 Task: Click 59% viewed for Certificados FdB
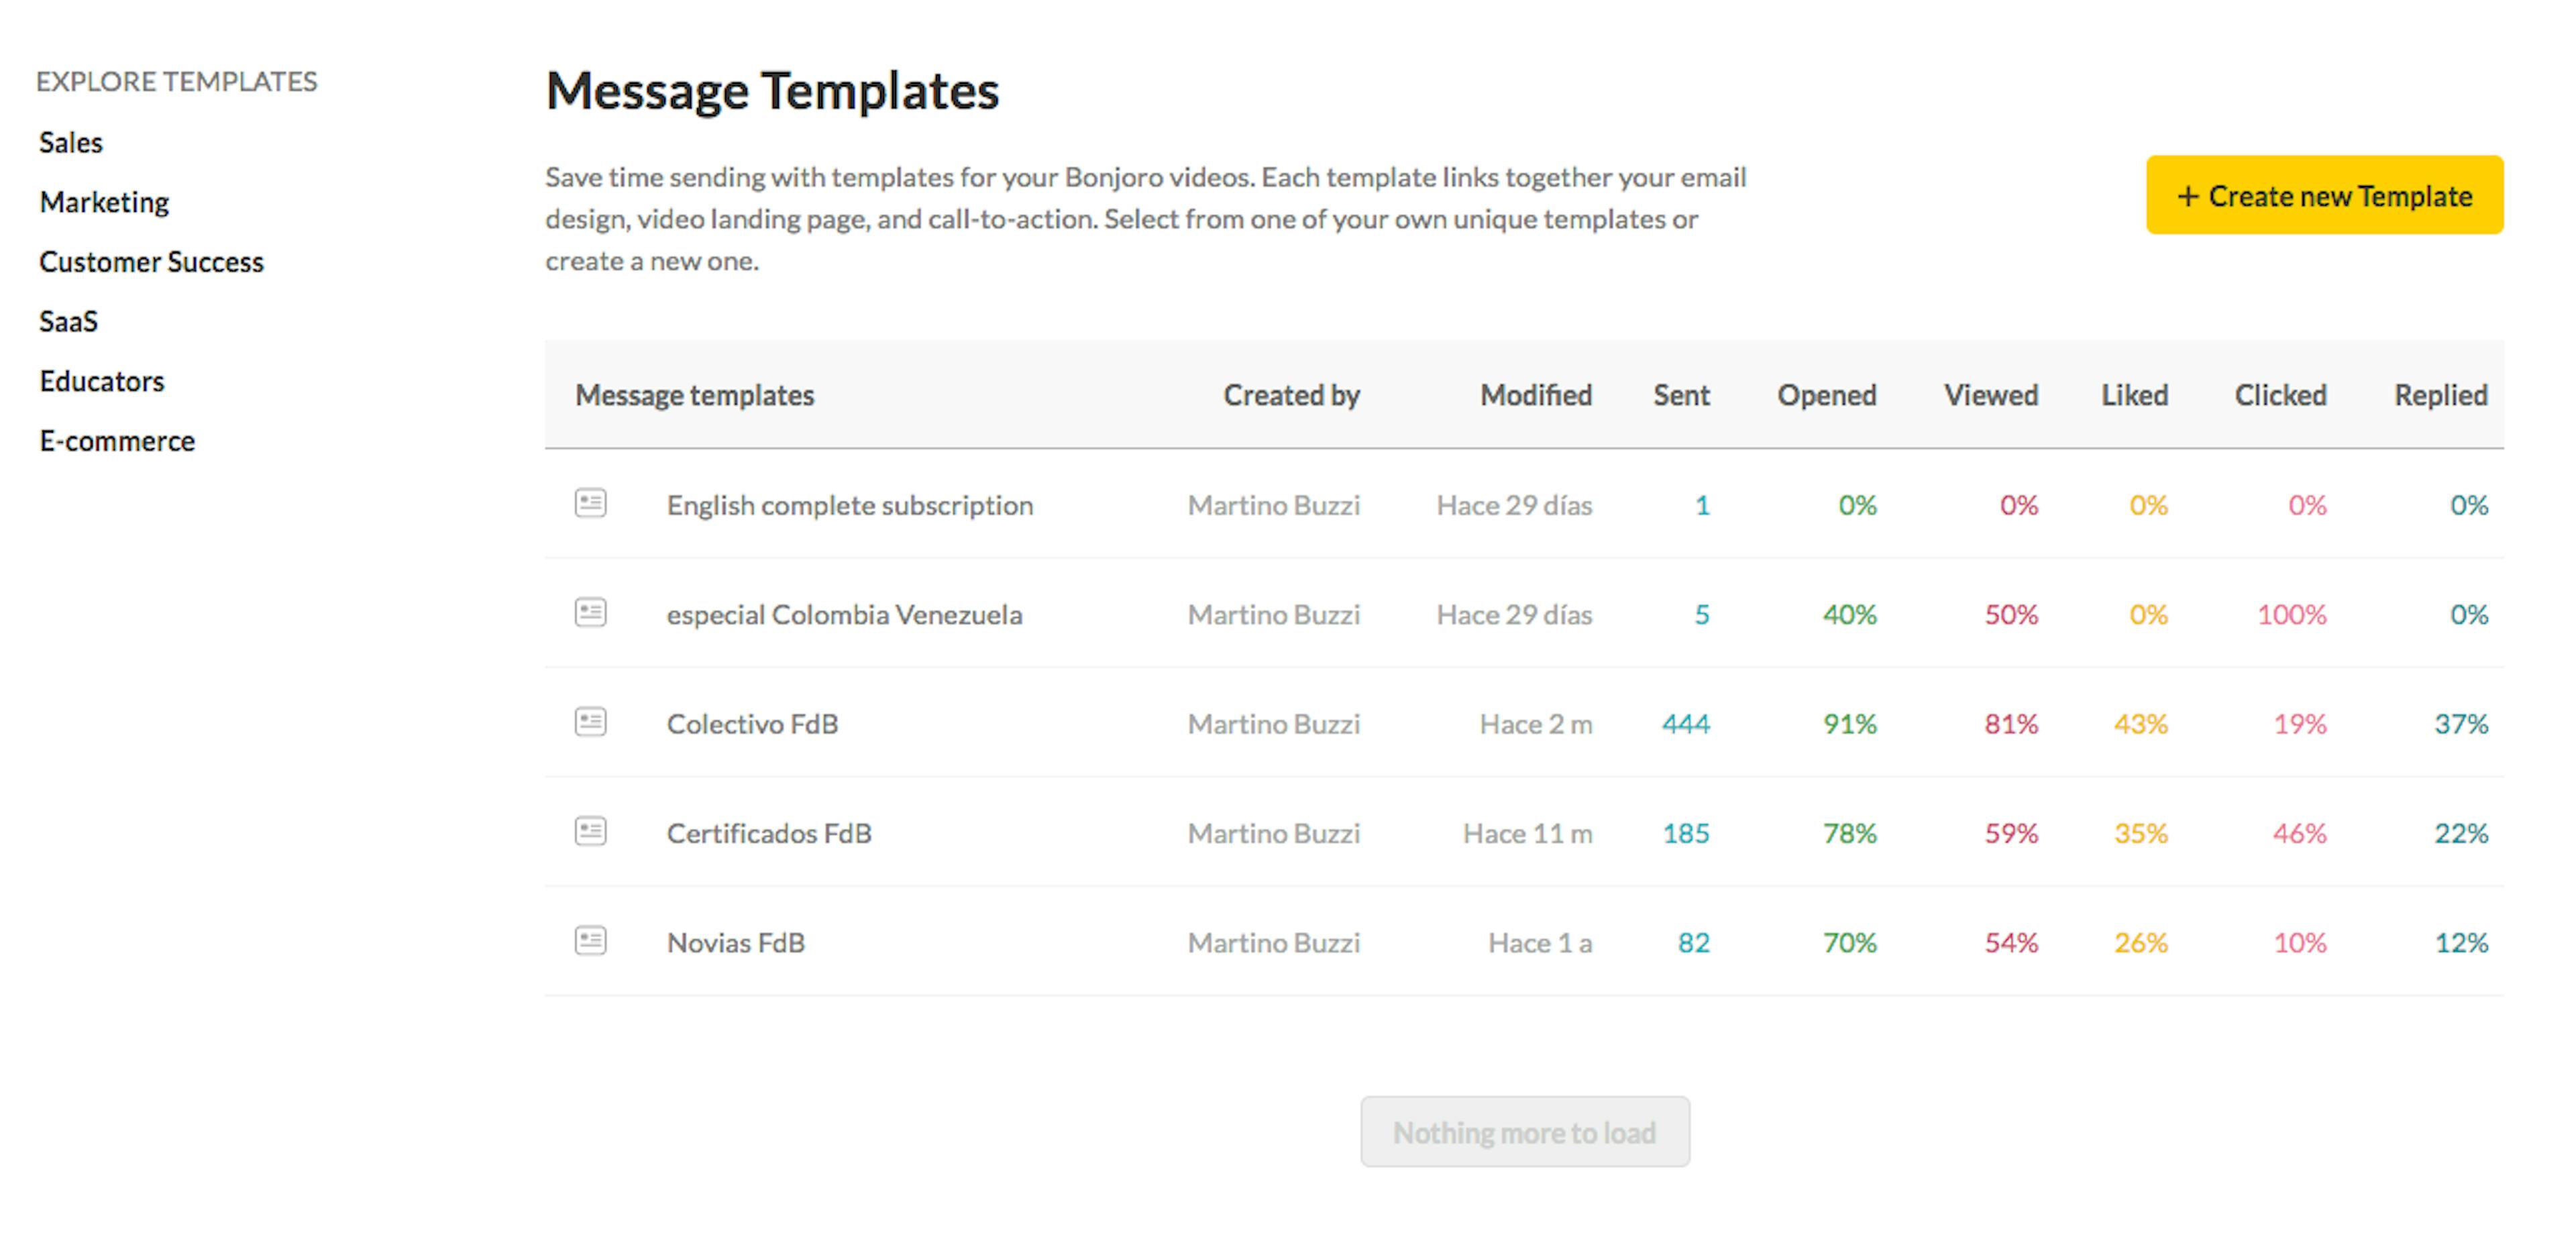[x=2011, y=833]
